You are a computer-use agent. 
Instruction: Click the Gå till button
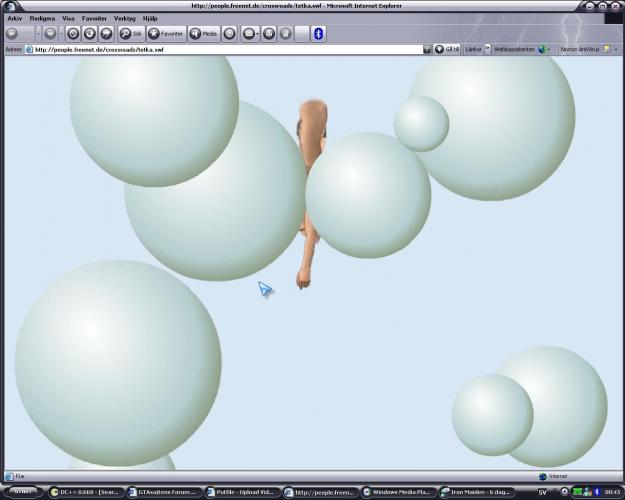coord(447,49)
